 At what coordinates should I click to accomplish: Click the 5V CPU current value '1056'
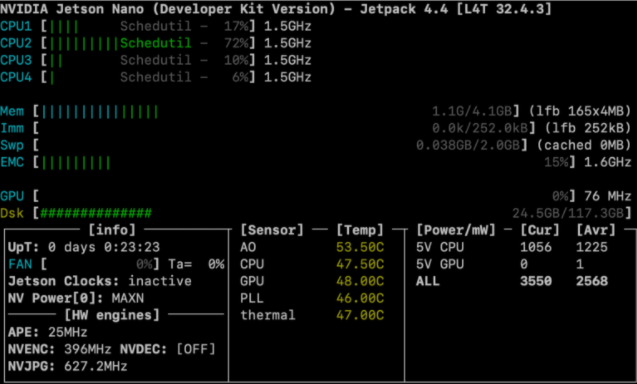pos(536,247)
